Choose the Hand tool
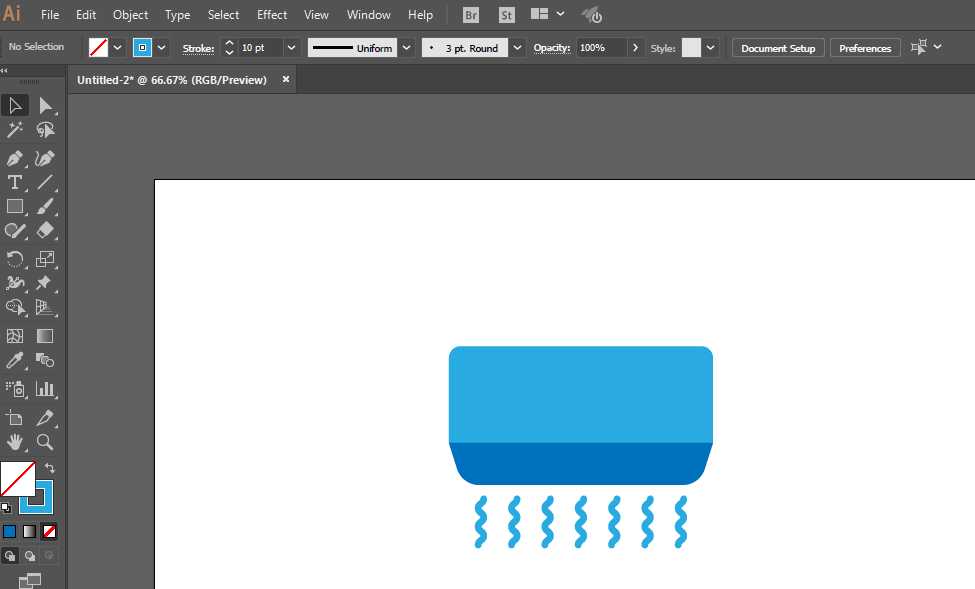 pos(15,442)
